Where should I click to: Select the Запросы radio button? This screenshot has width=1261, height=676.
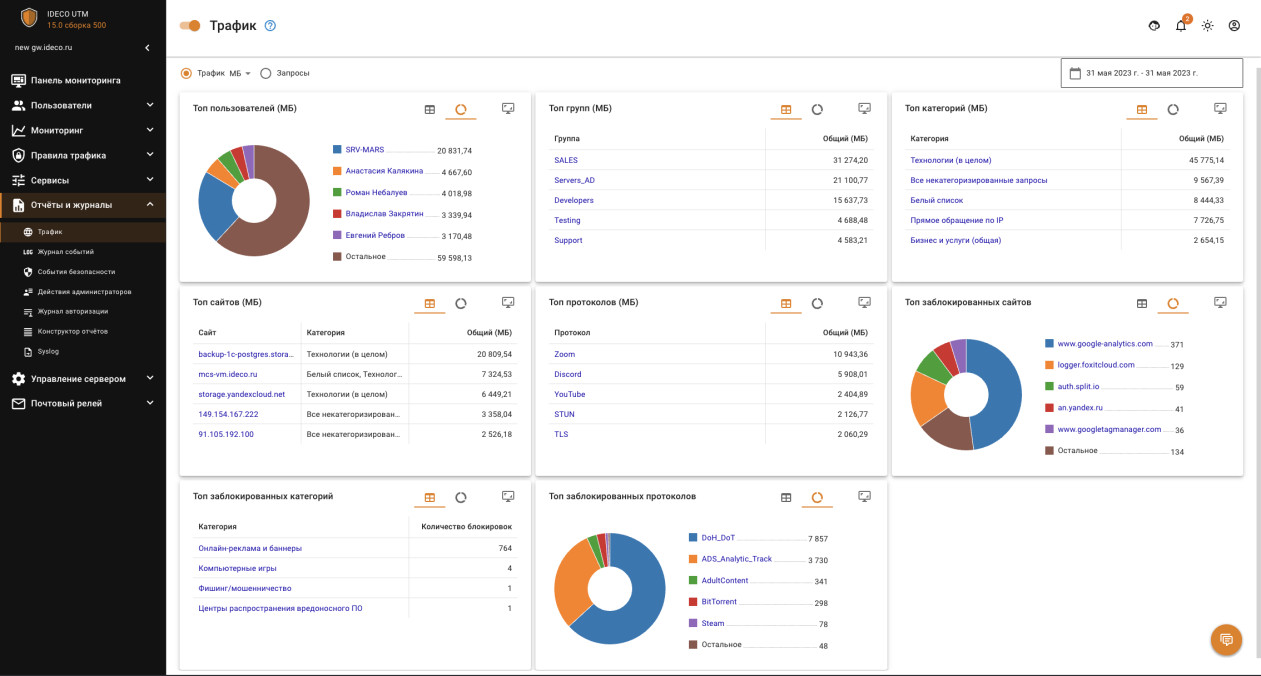(266, 73)
